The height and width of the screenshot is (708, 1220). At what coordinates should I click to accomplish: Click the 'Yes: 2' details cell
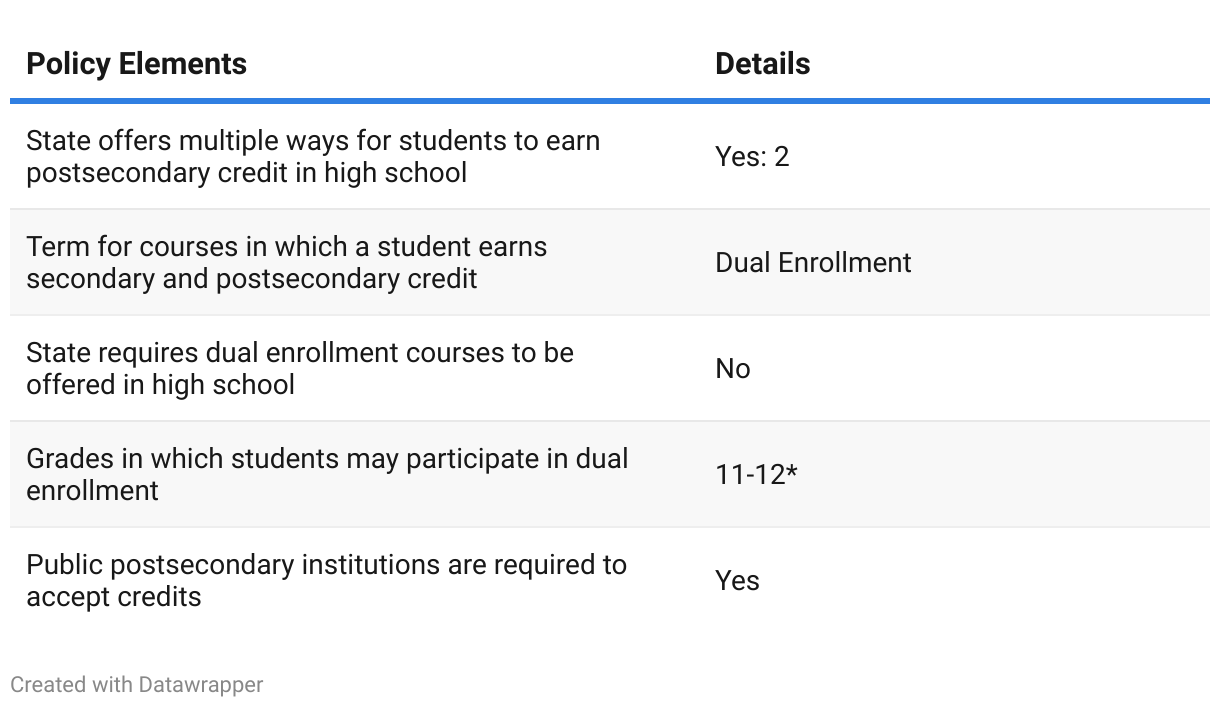(752, 157)
